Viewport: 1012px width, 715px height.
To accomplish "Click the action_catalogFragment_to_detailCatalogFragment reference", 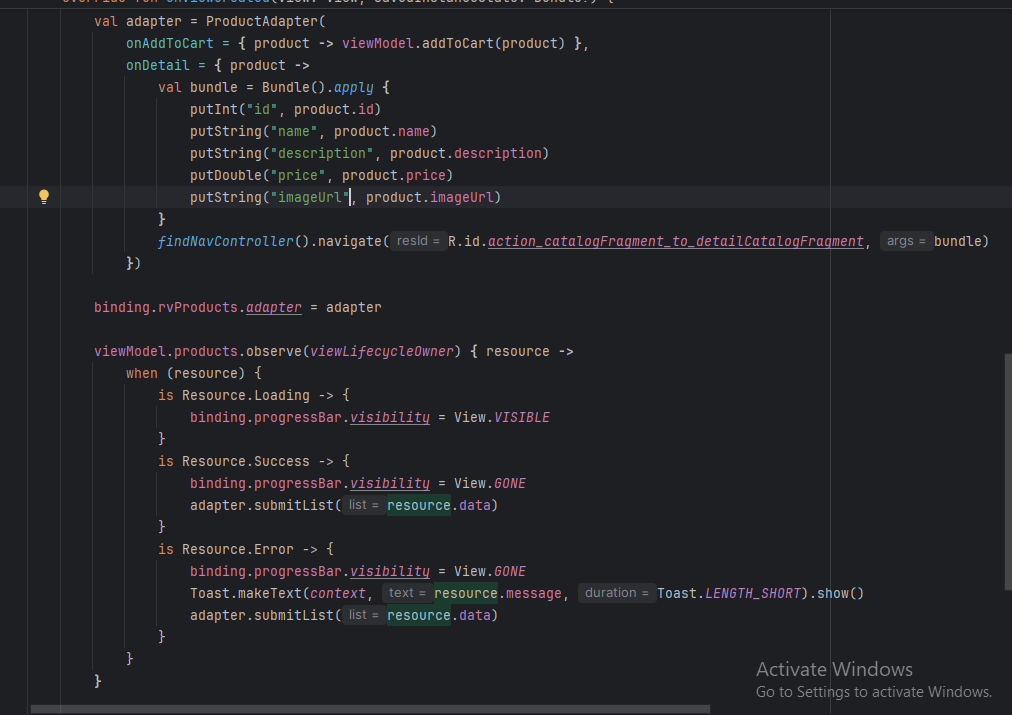I will click(676, 241).
